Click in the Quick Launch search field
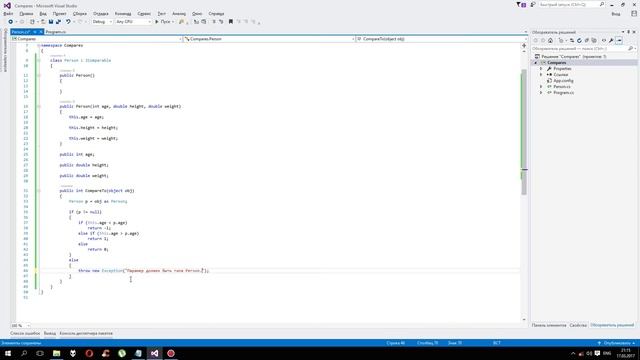Image resolution: width=640 pixels, height=360 pixels. [x=571, y=4]
